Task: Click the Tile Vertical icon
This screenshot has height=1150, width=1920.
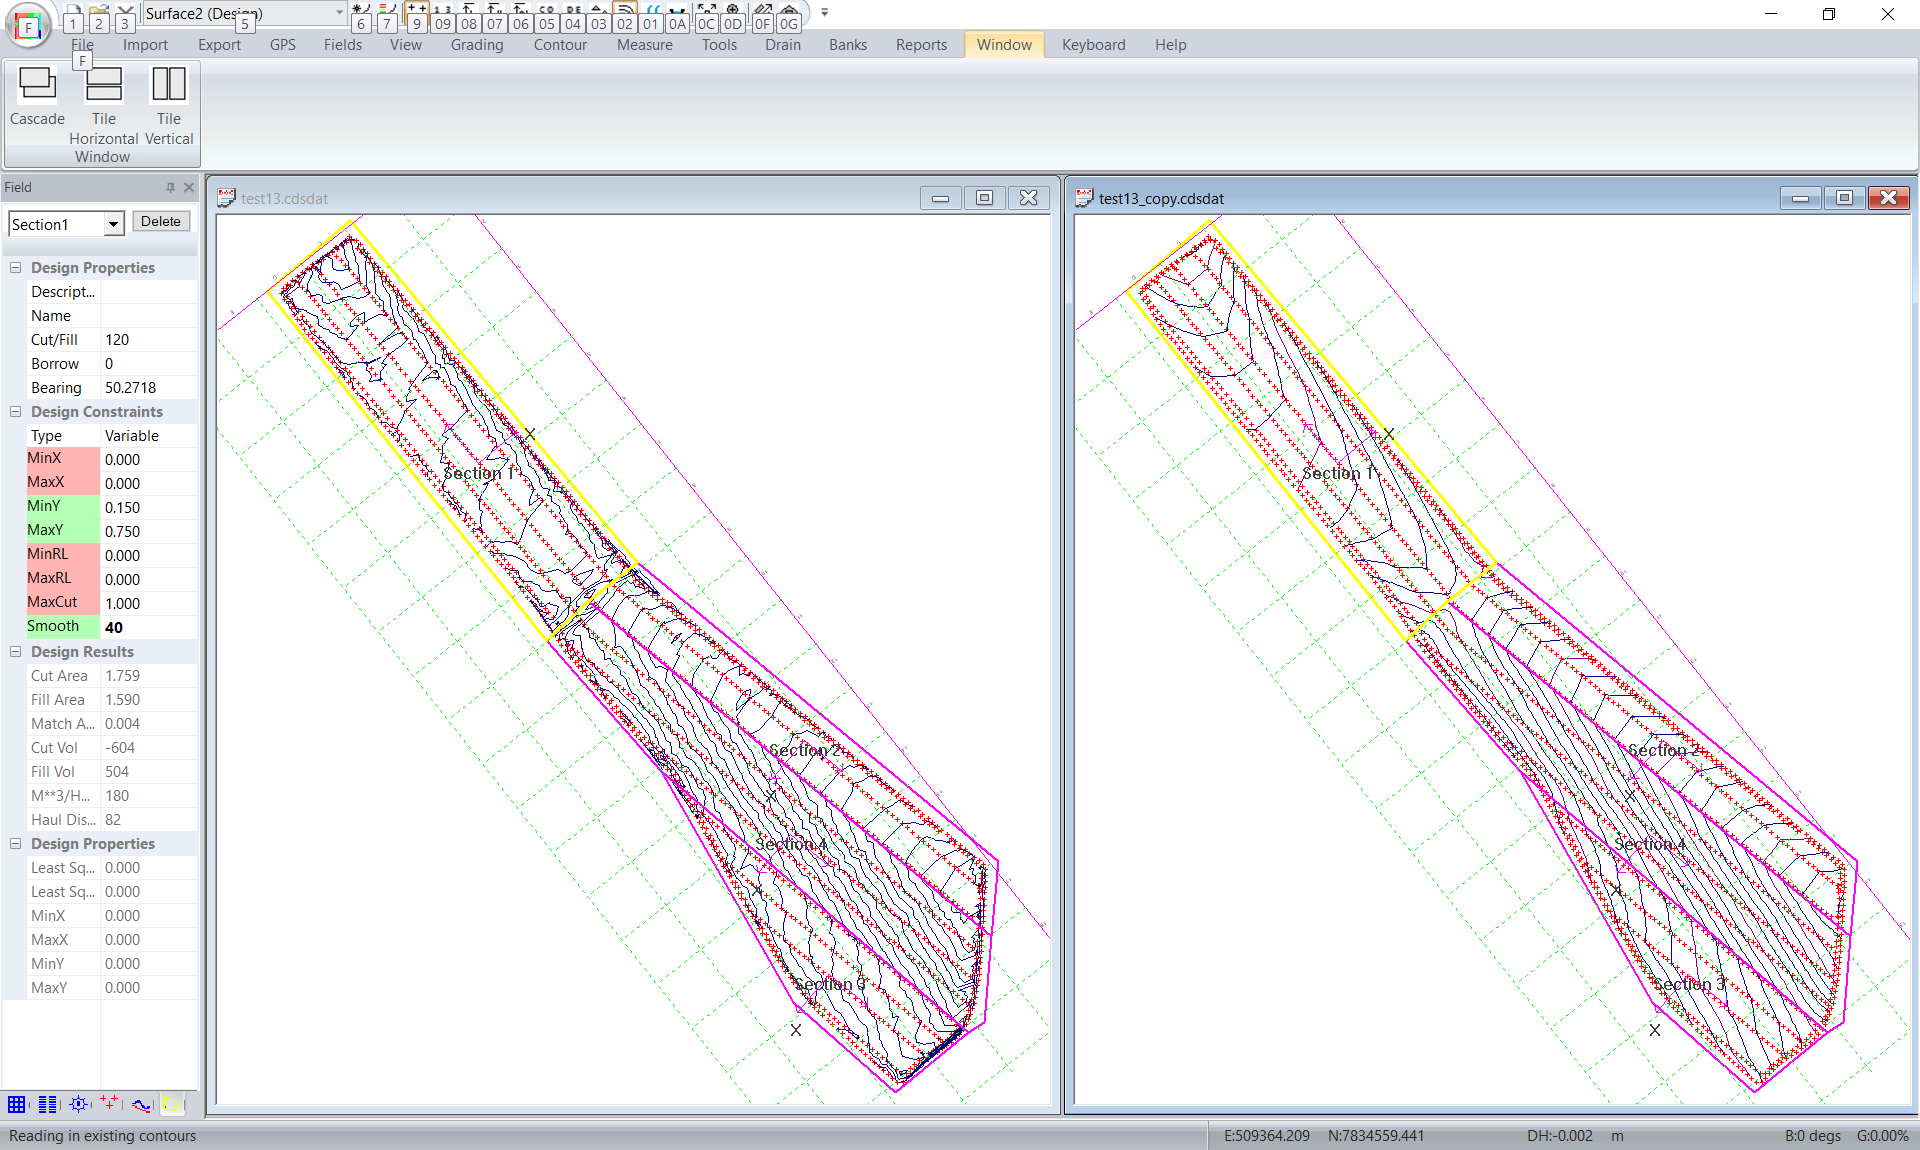Action: click(x=168, y=85)
